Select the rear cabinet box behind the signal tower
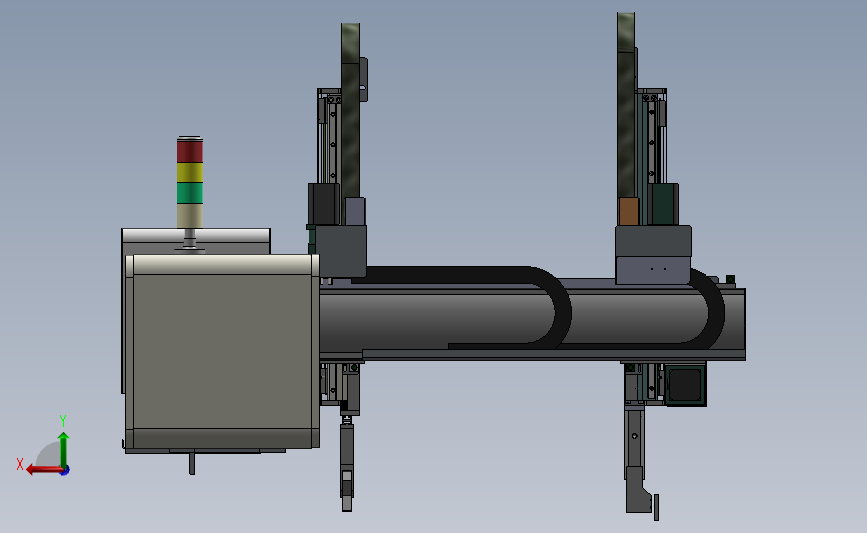The width and height of the screenshot is (867, 533). [196, 241]
